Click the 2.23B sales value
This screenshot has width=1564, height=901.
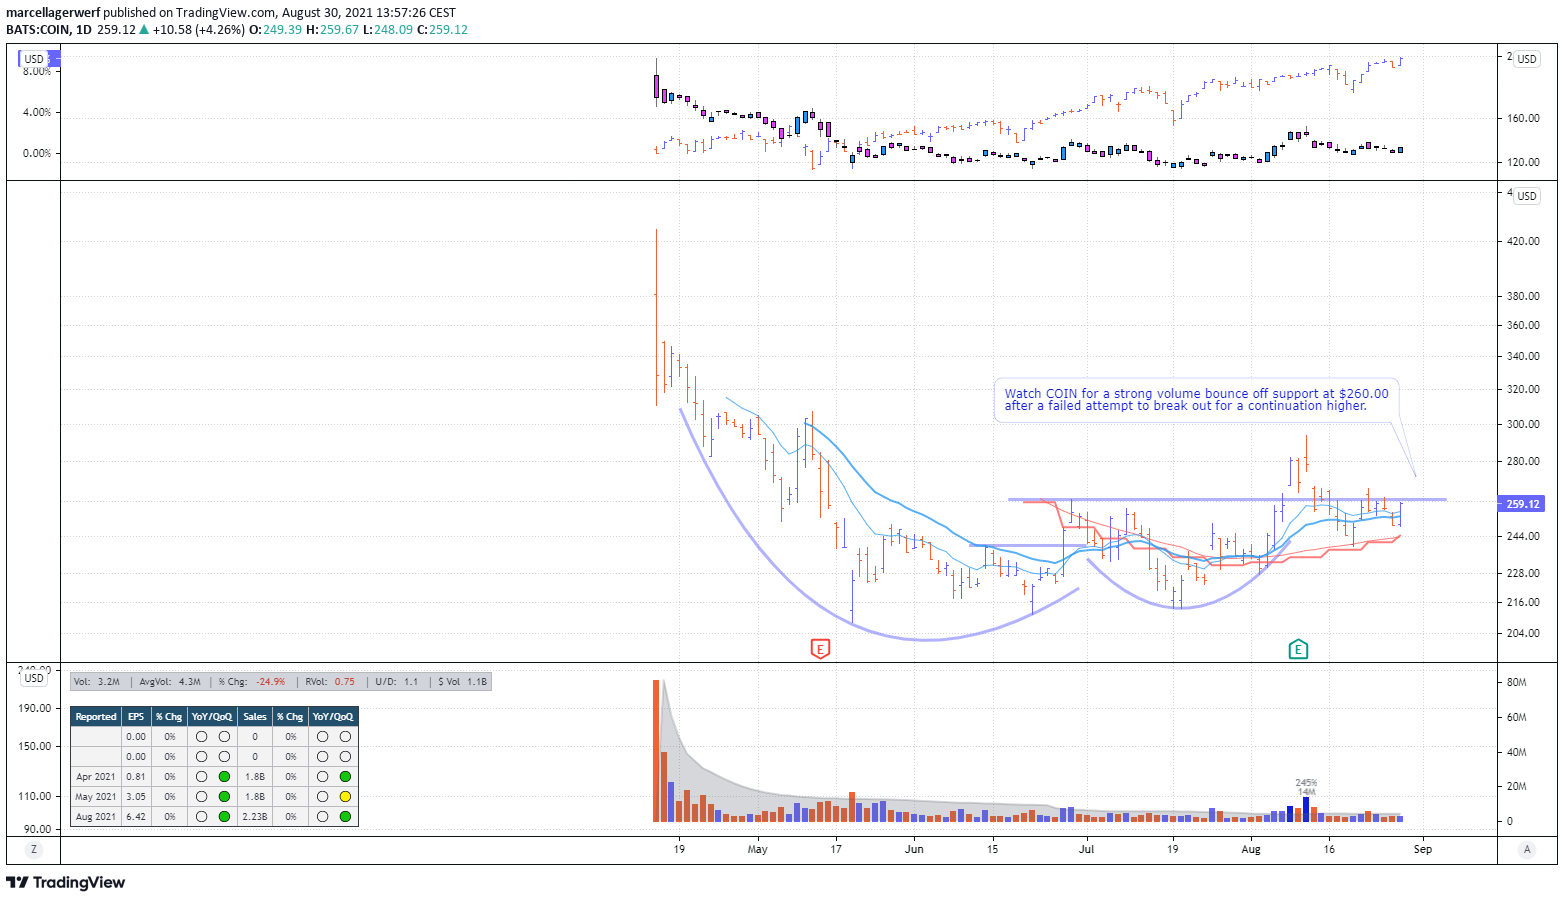click(x=255, y=816)
